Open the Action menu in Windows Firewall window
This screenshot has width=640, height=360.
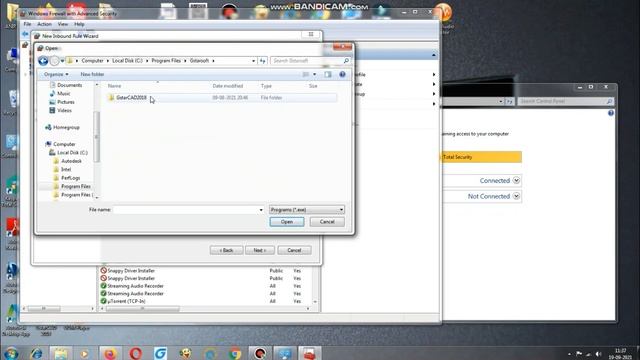pos(44,24)
